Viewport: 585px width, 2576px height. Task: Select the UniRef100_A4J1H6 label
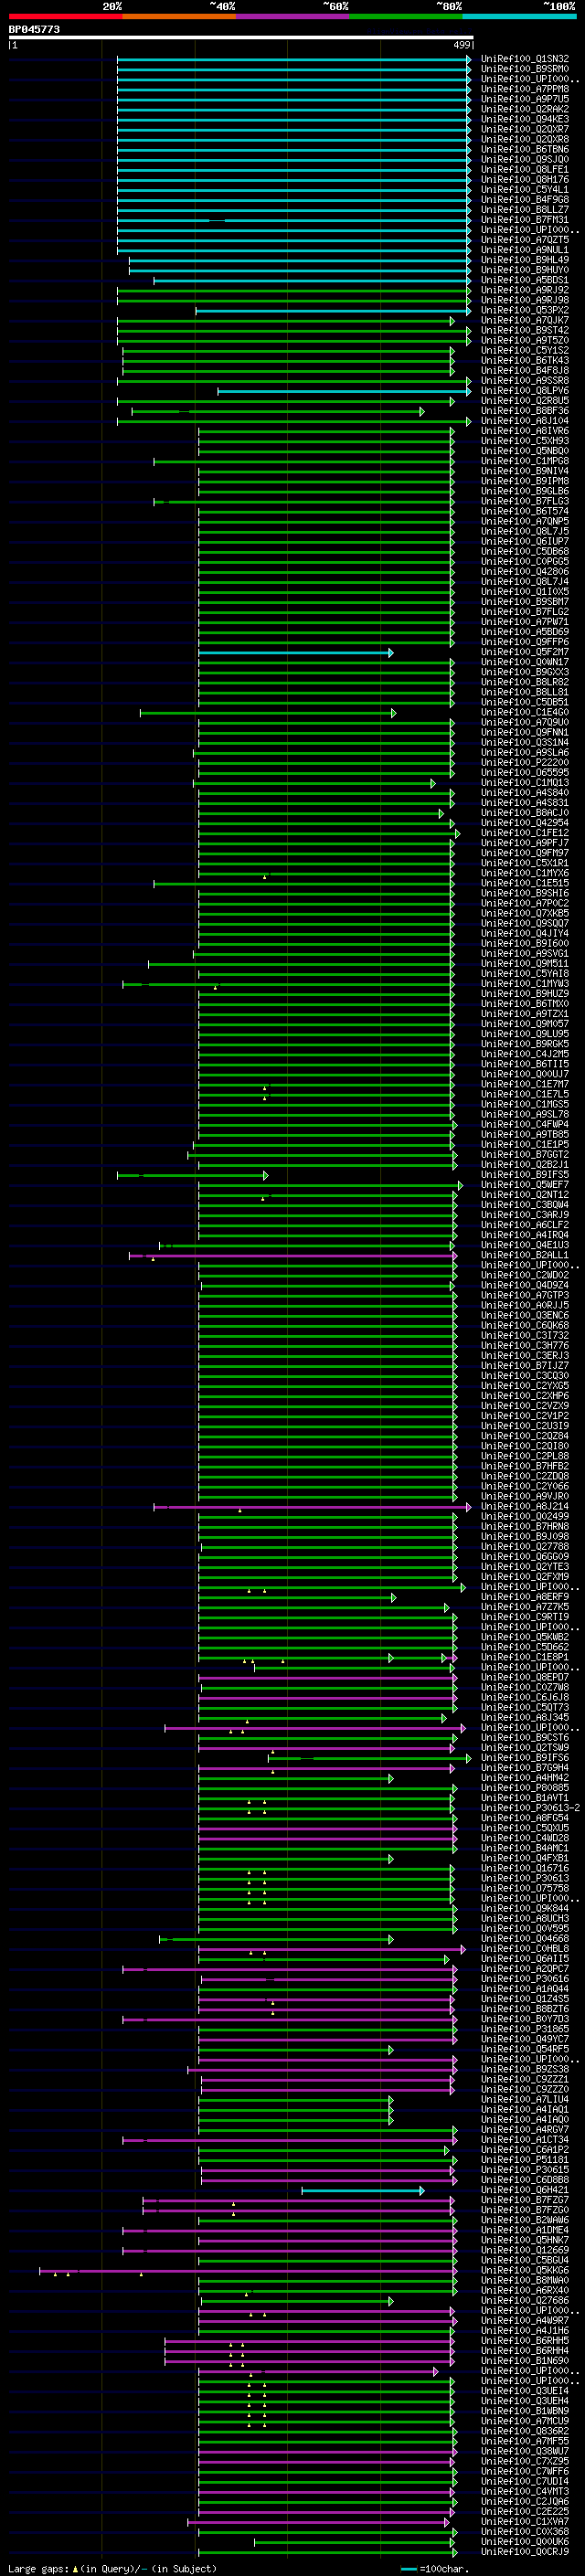[525, 2330]
